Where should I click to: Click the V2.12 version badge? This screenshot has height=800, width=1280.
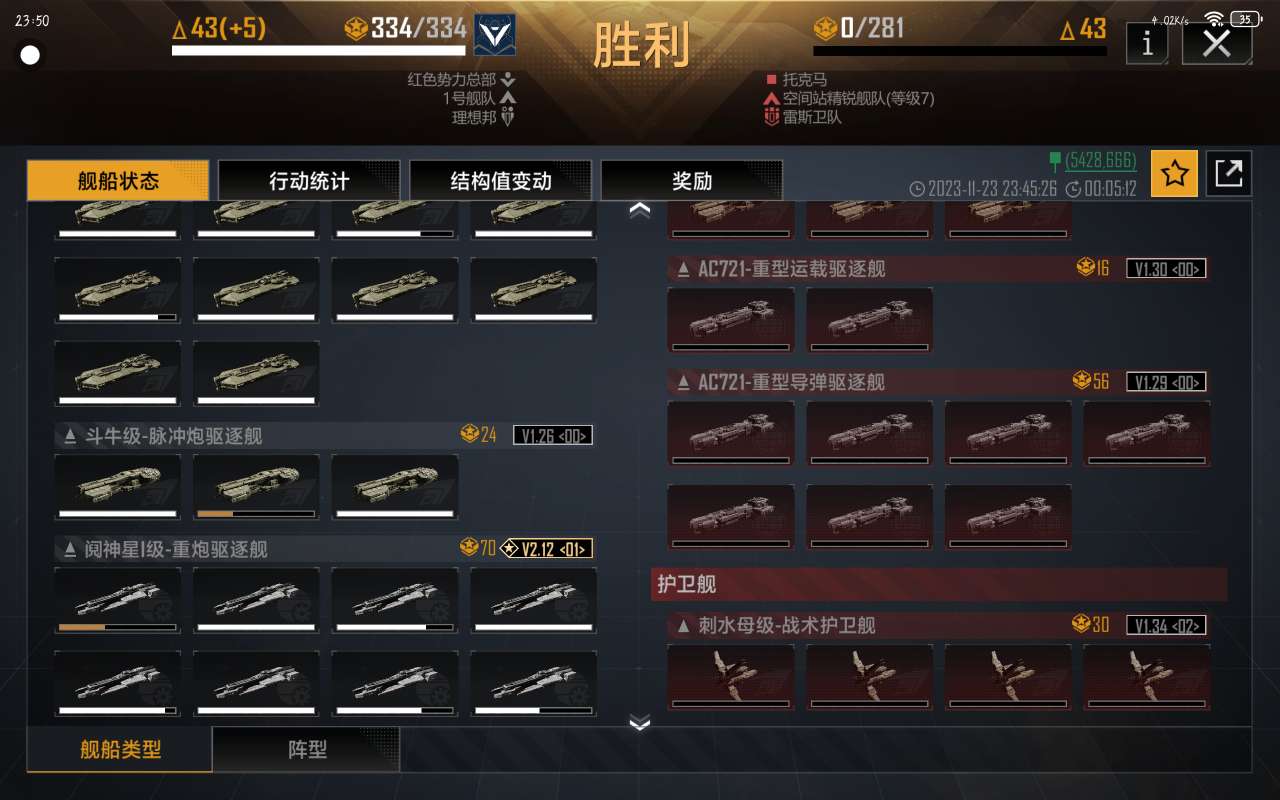[x=546, y=549]
